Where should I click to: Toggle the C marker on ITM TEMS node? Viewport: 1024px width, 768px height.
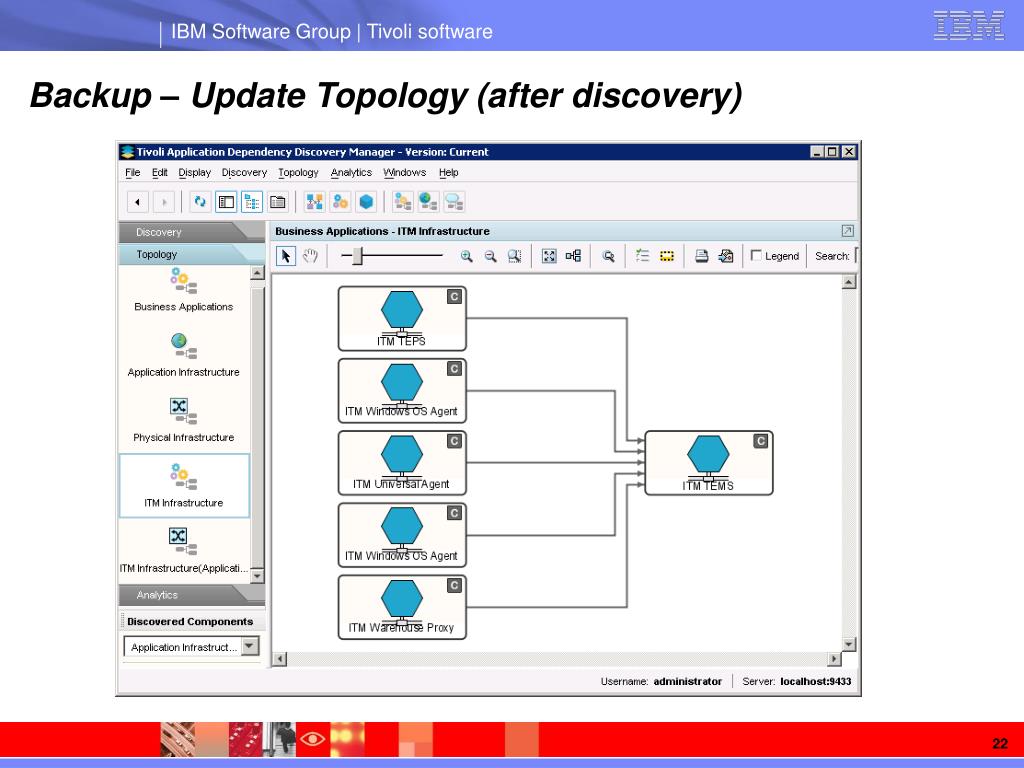[761, 441]
